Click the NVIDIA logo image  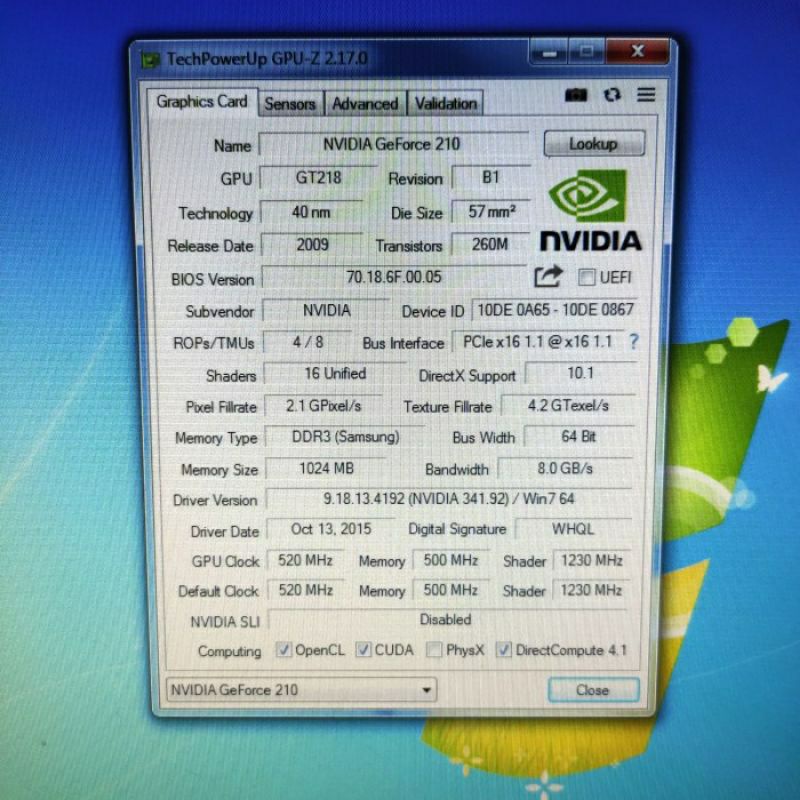tap(591, 211)
